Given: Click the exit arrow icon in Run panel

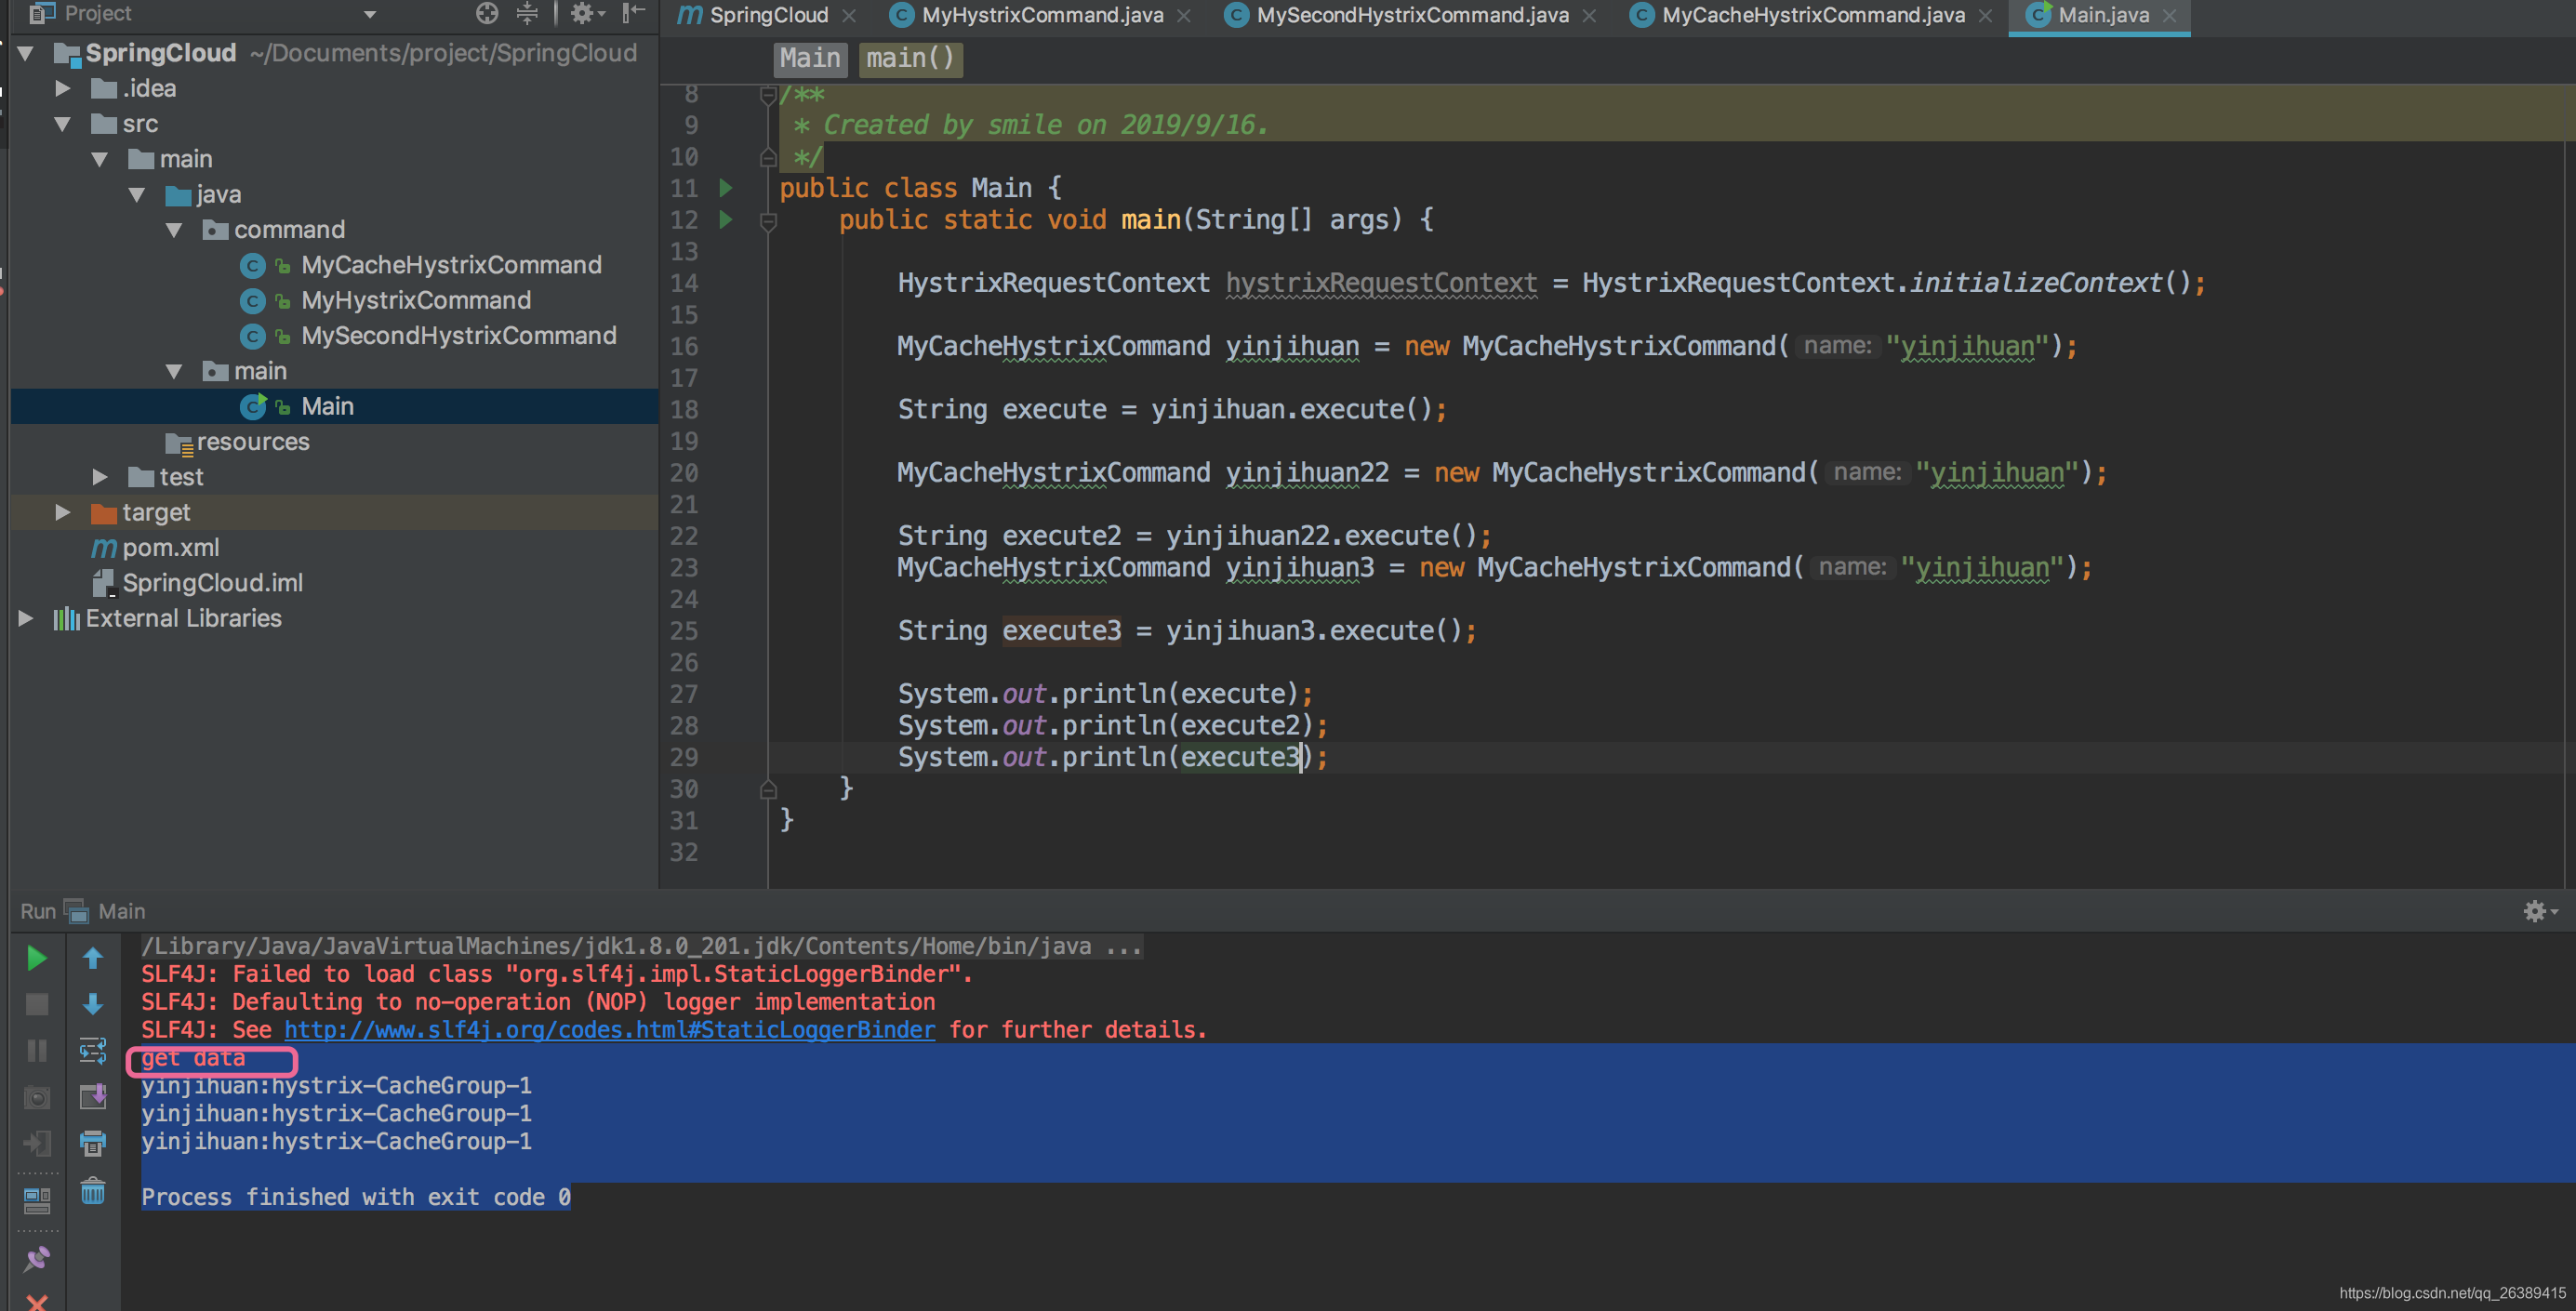Looking at the screenshot, I should tap(36, 1143).
